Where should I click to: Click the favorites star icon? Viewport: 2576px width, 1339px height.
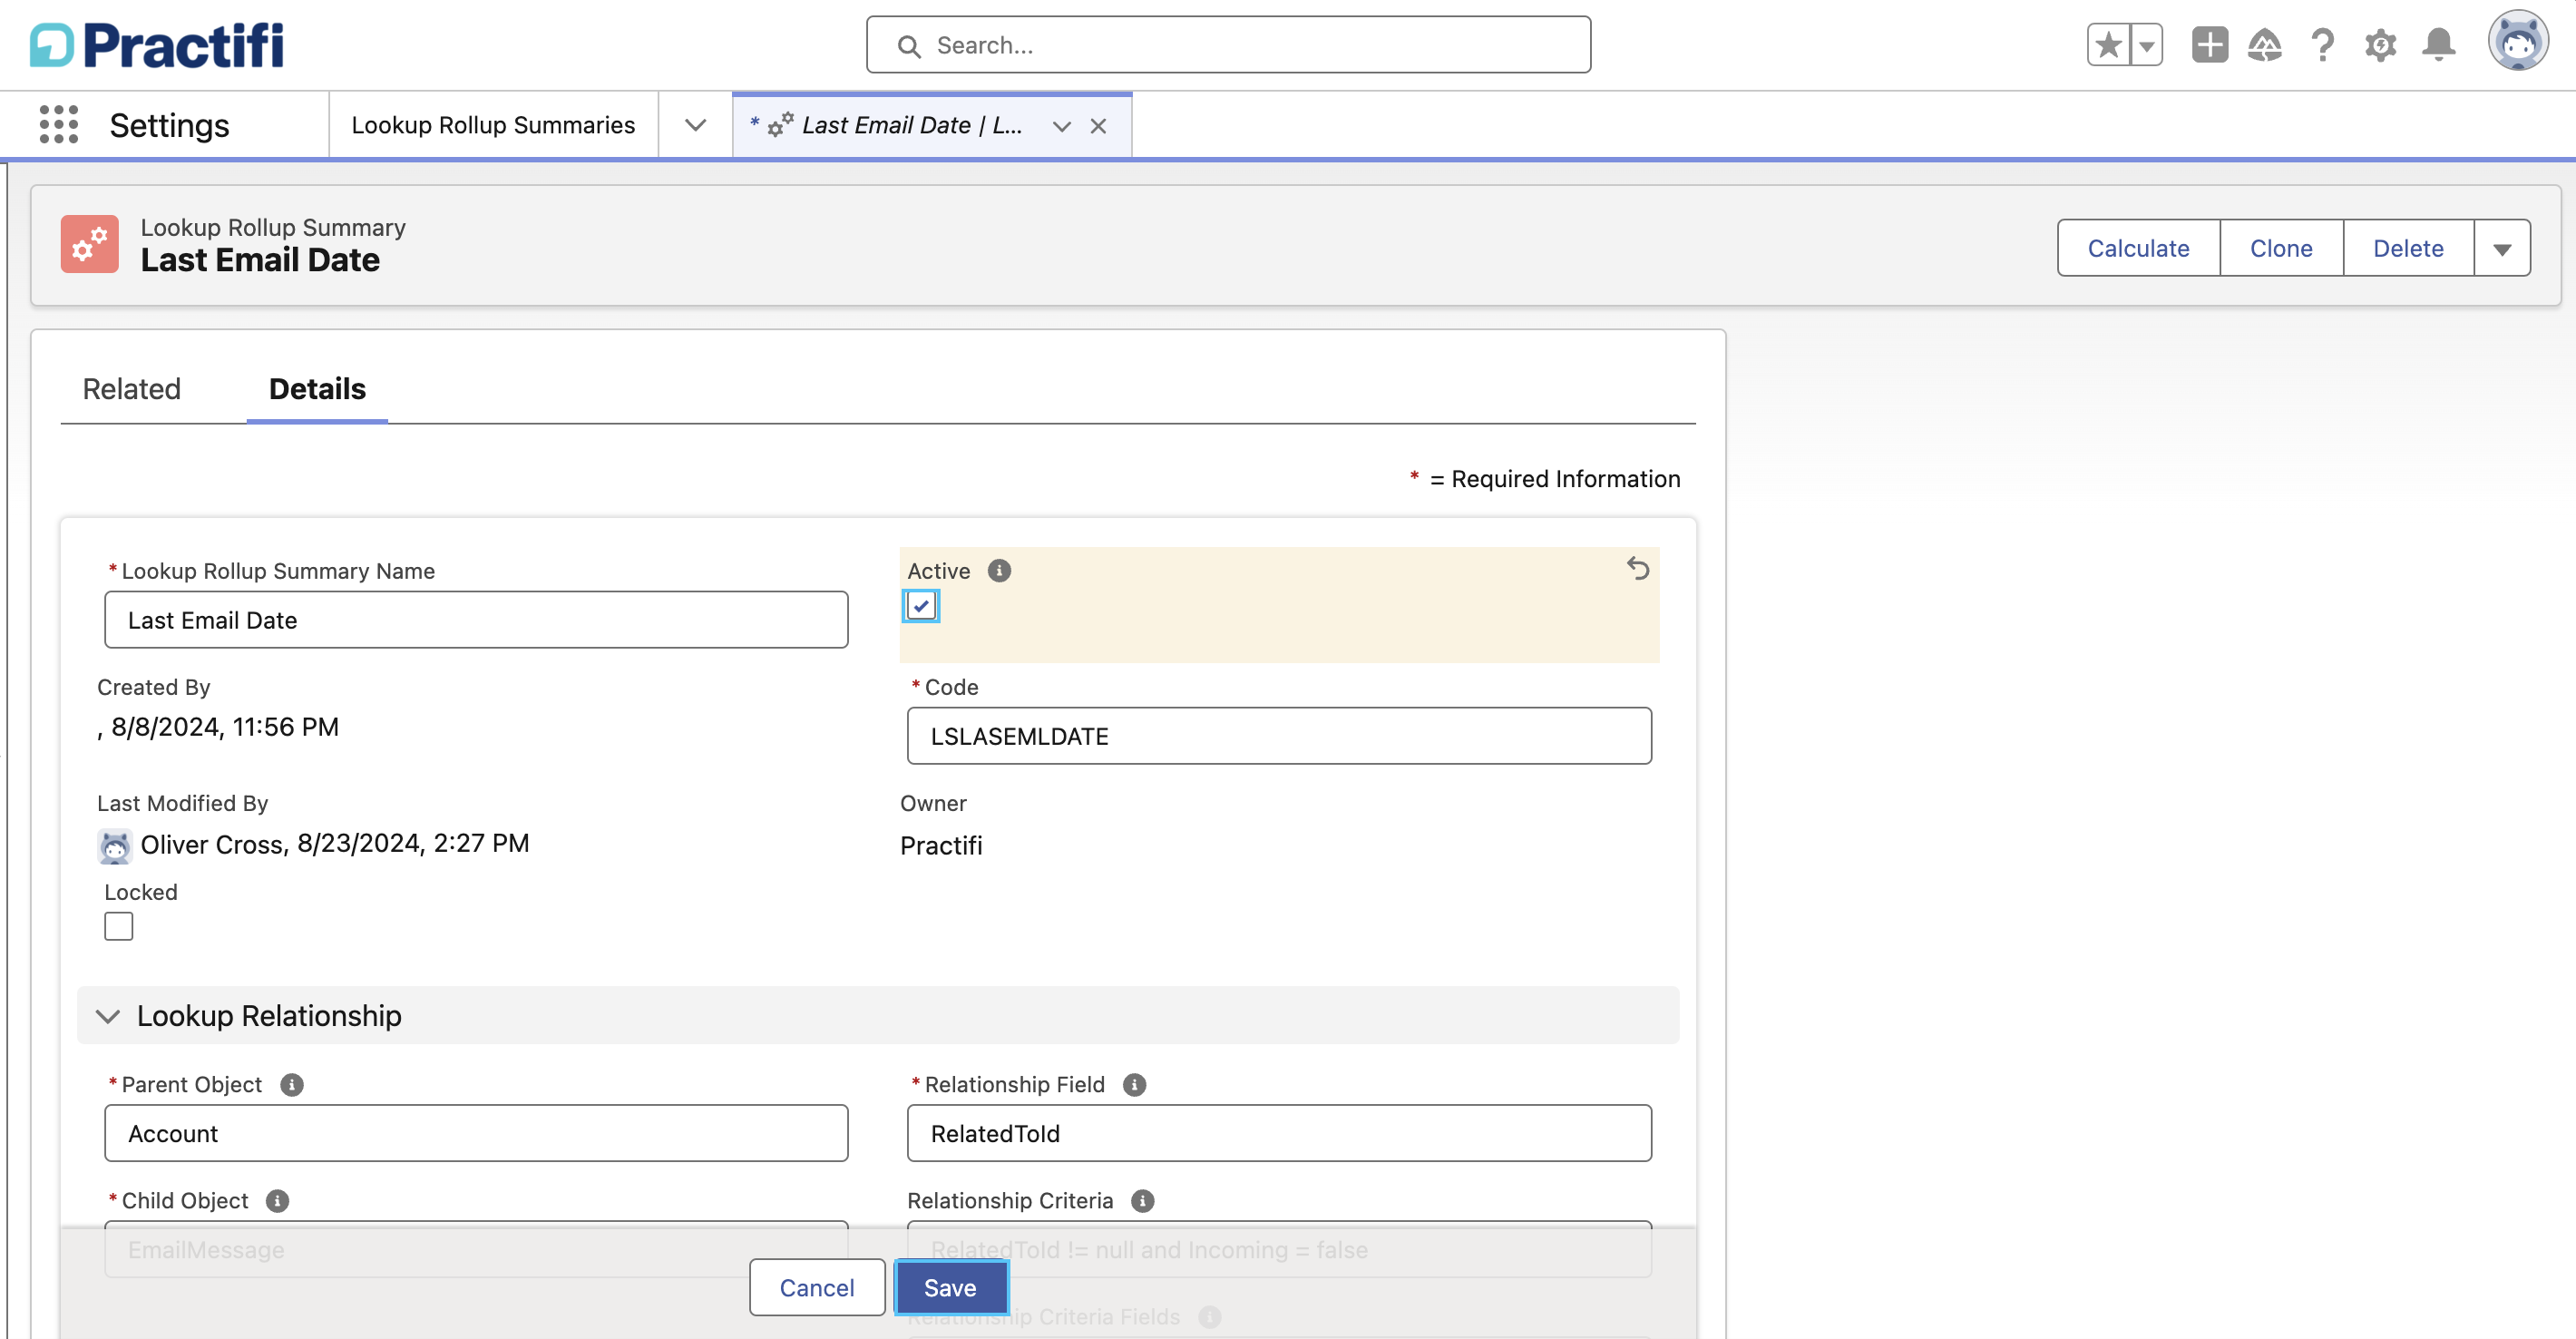[2108, 45]
